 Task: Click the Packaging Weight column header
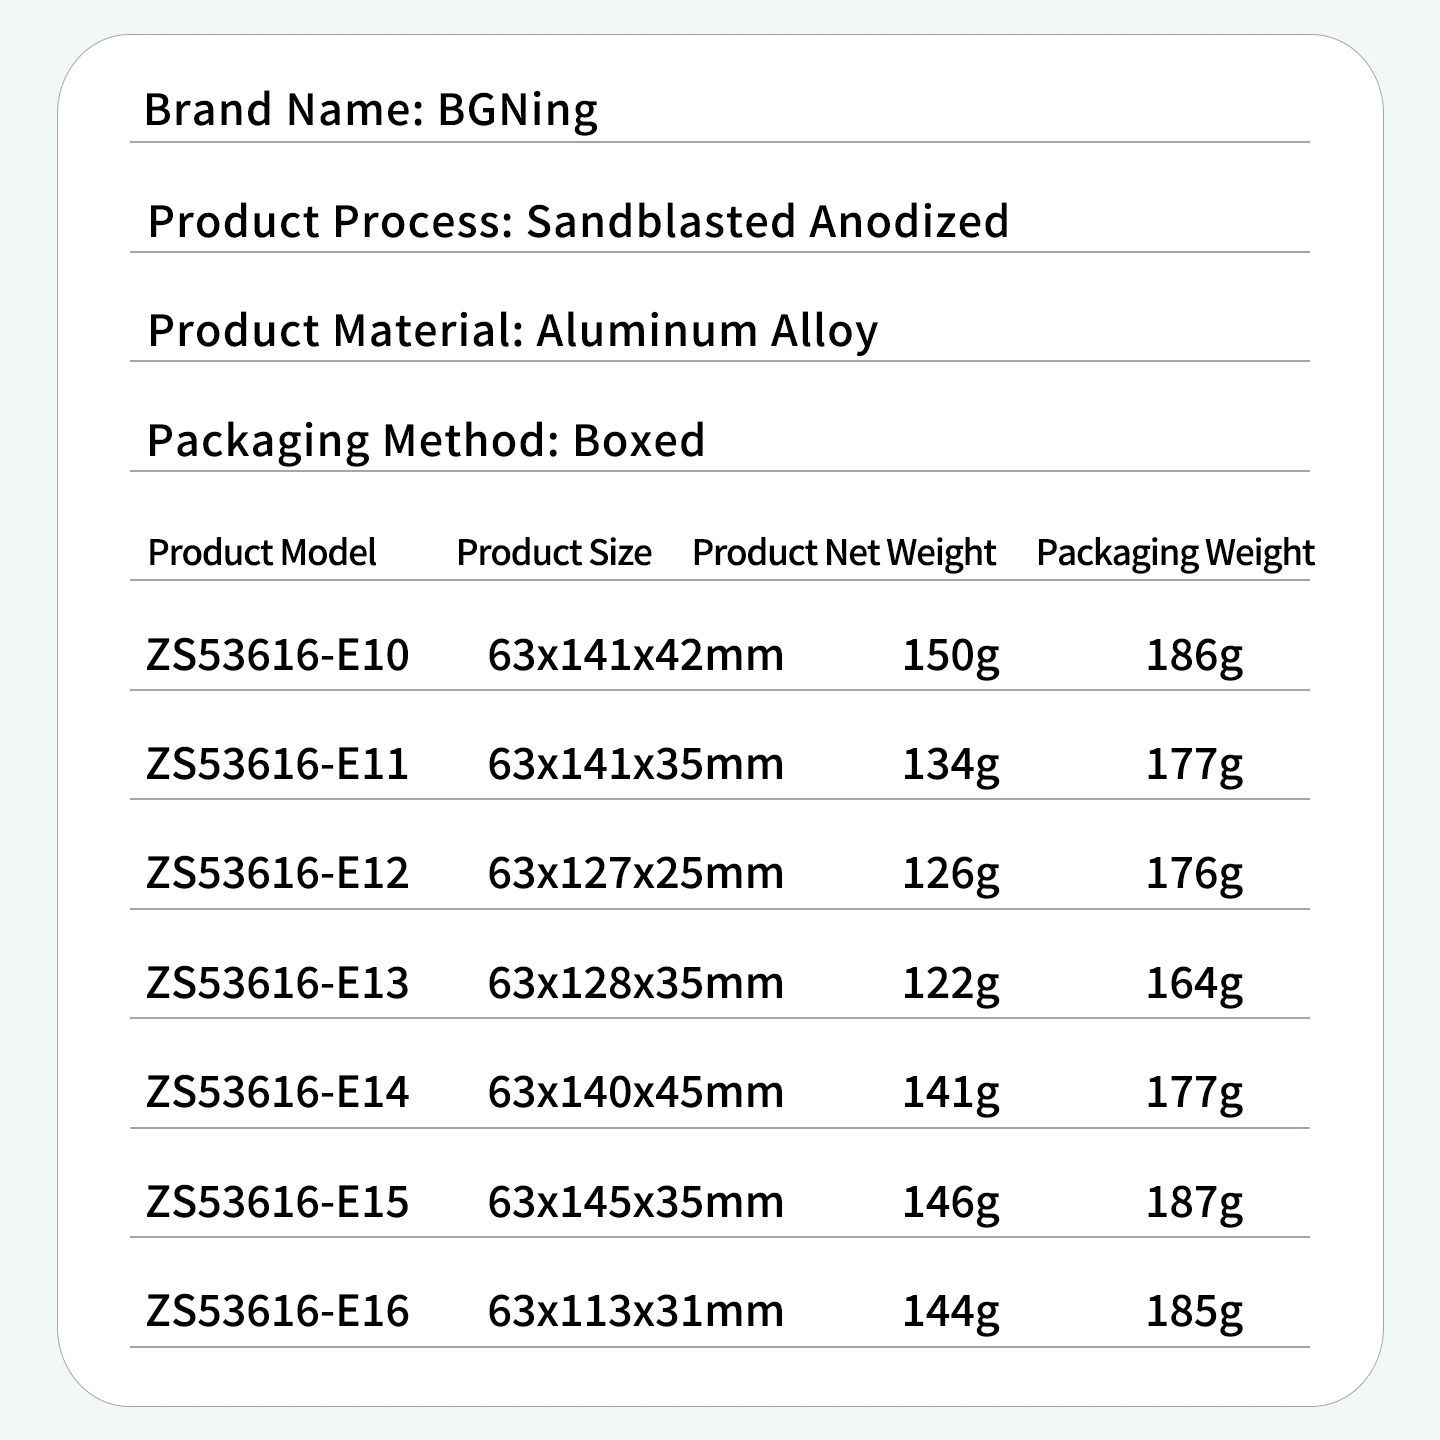[x=1175, y=553]
